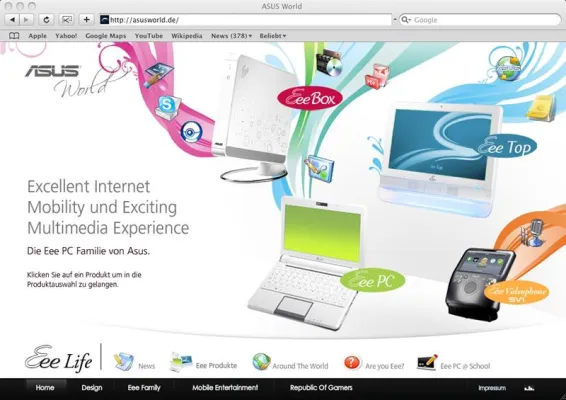Open the Google search magnifier dropdown
Image resolution: width=566 pixels, height=400 pixels.
[406, 20]
